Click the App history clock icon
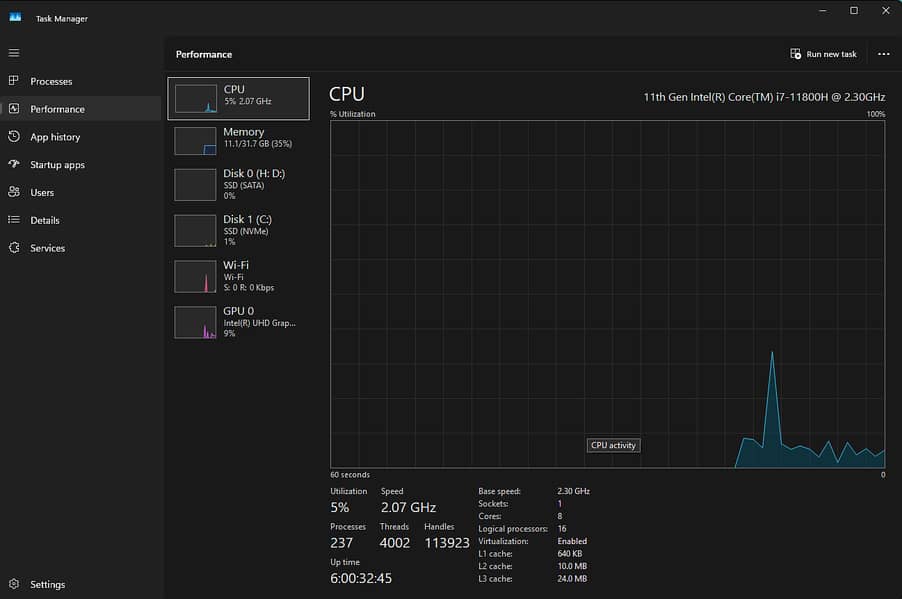This screenshot has width=902, height=599. coord(14,137)
